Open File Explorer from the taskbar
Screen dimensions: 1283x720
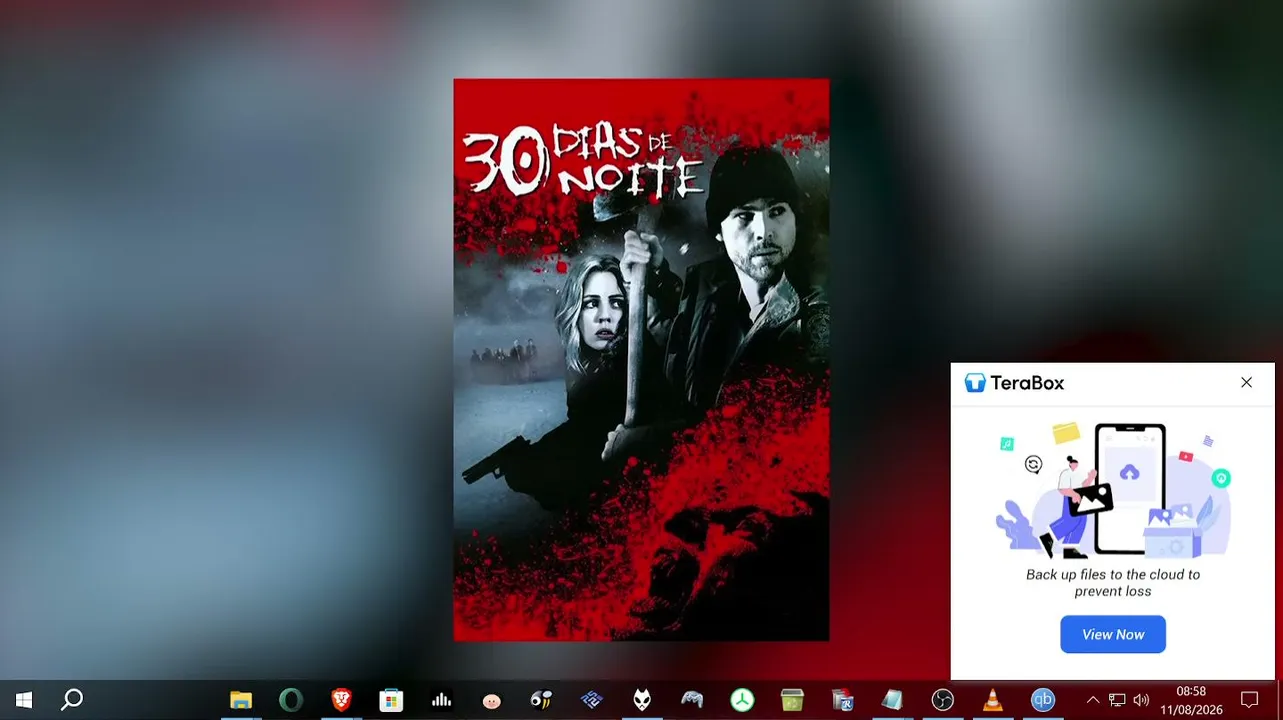241,700
